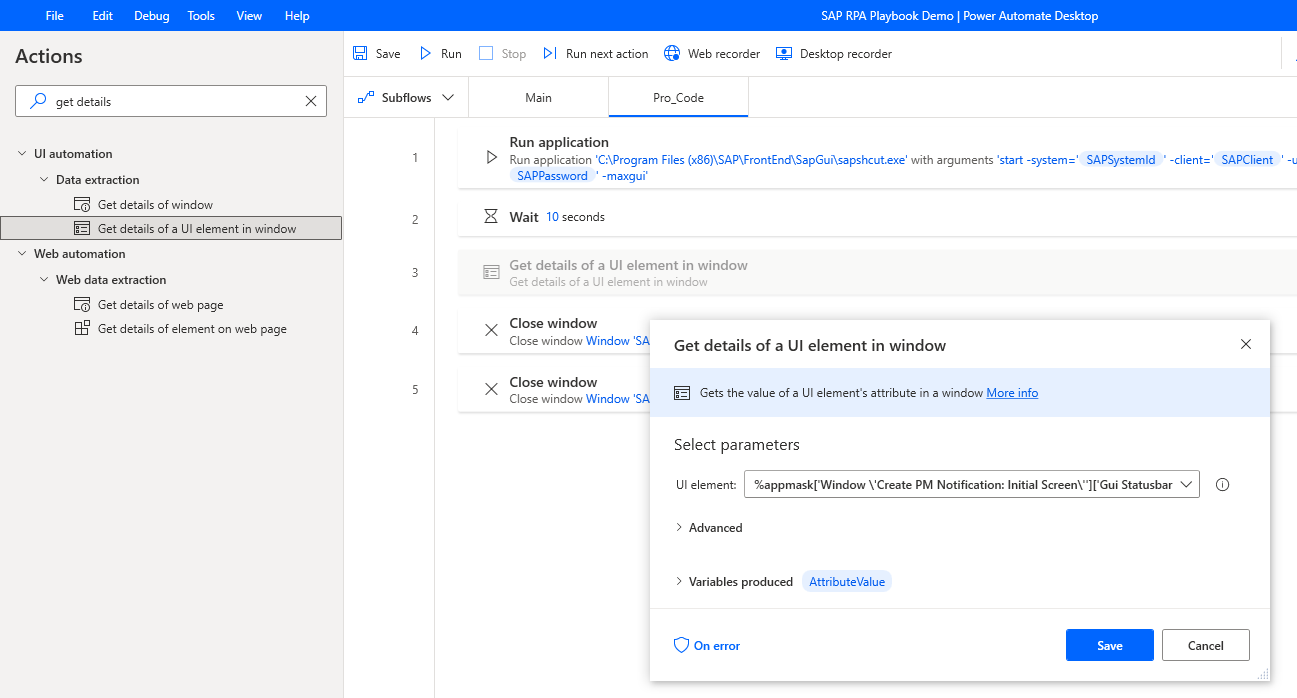The image size is (1297, 698).
Task: Click the Get details of UI element icon
Action: (x=82, y=228)
